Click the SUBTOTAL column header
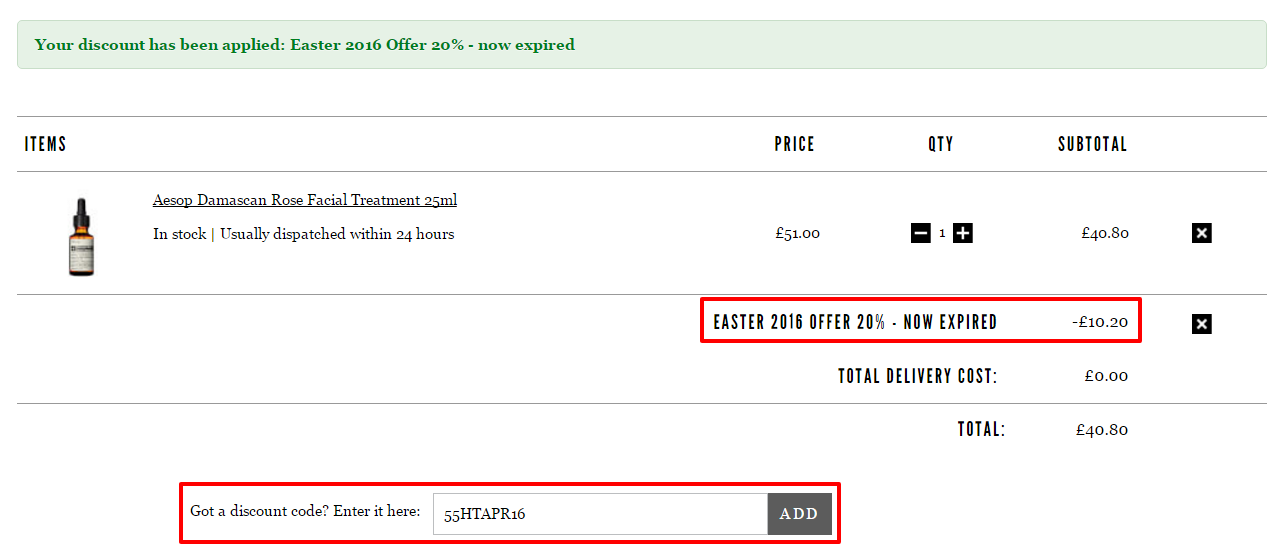This screenshot has width=1282, height=550. 1093,144
